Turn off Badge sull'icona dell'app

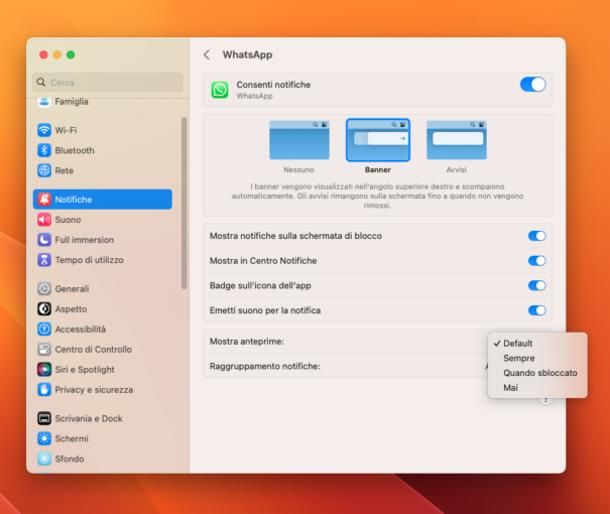[x=537, y=286]
